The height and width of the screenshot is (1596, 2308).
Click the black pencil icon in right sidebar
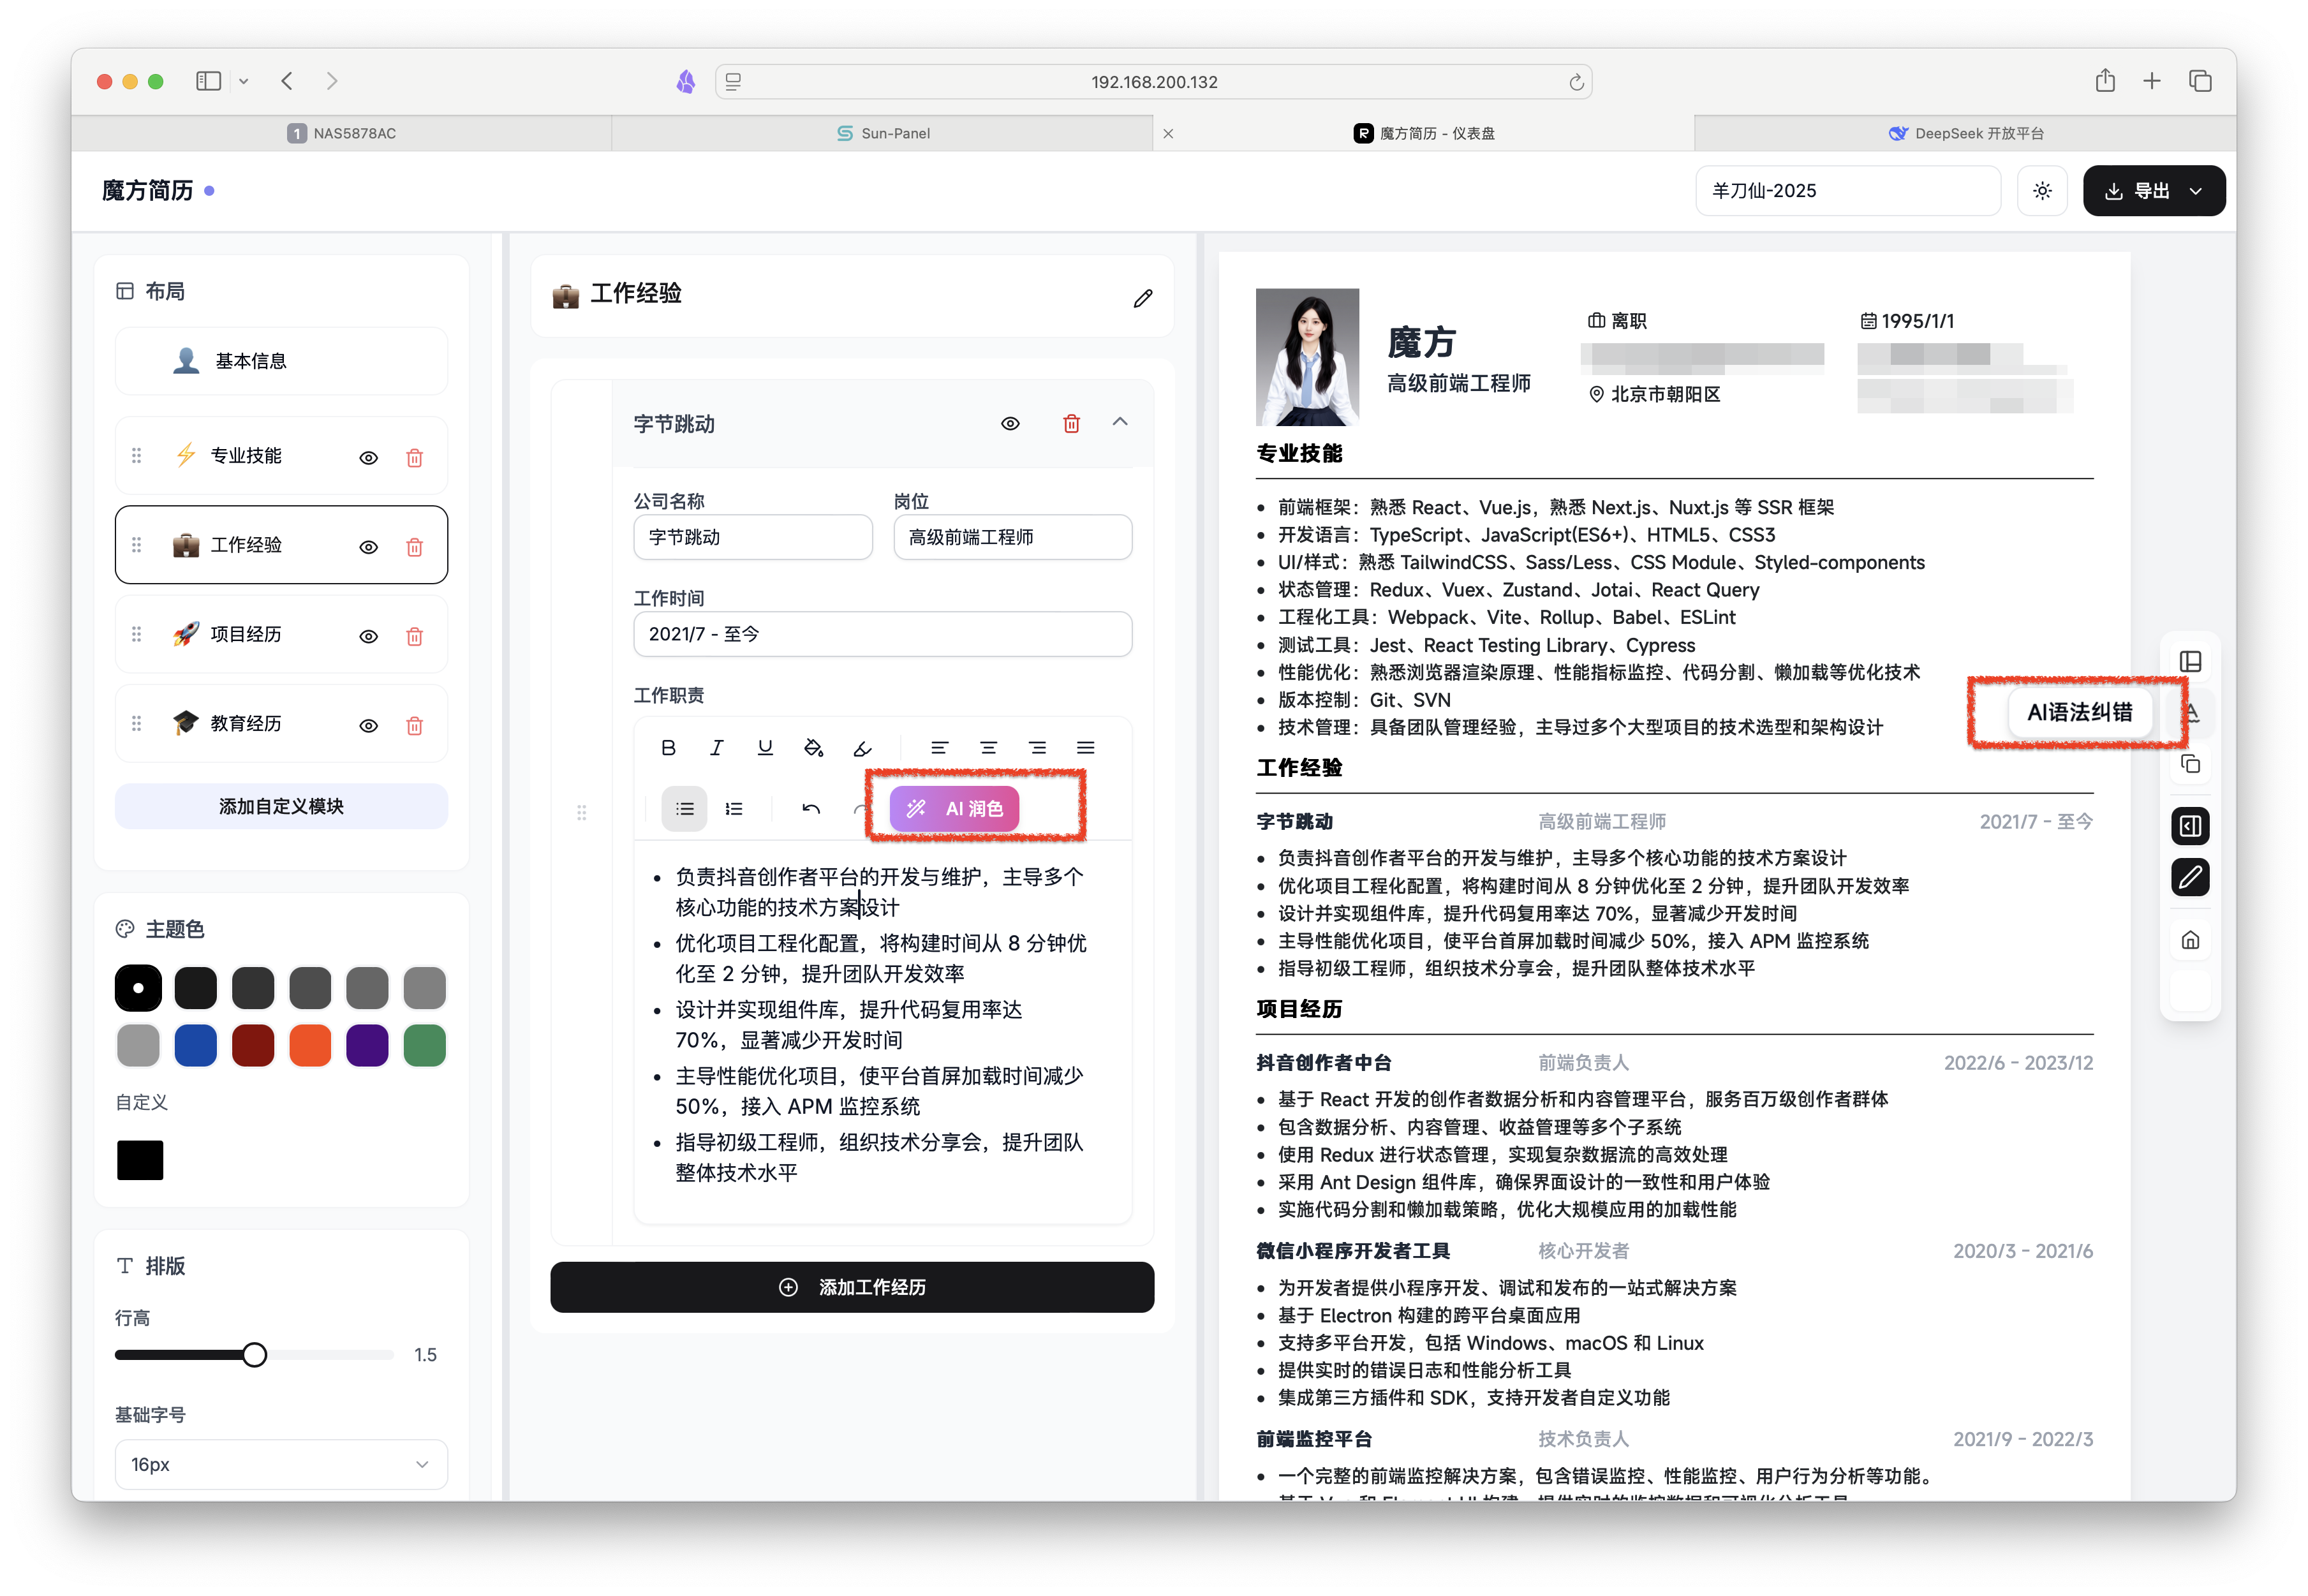[x=2190, y=878]
